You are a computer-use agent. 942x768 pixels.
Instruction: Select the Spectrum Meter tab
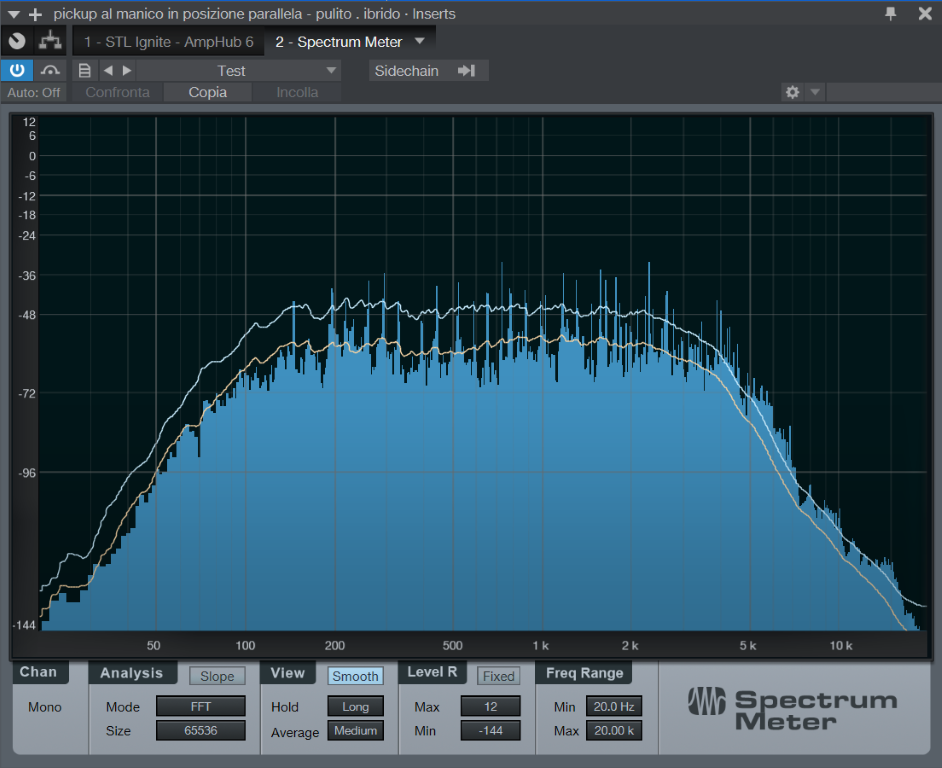(338, 42)
